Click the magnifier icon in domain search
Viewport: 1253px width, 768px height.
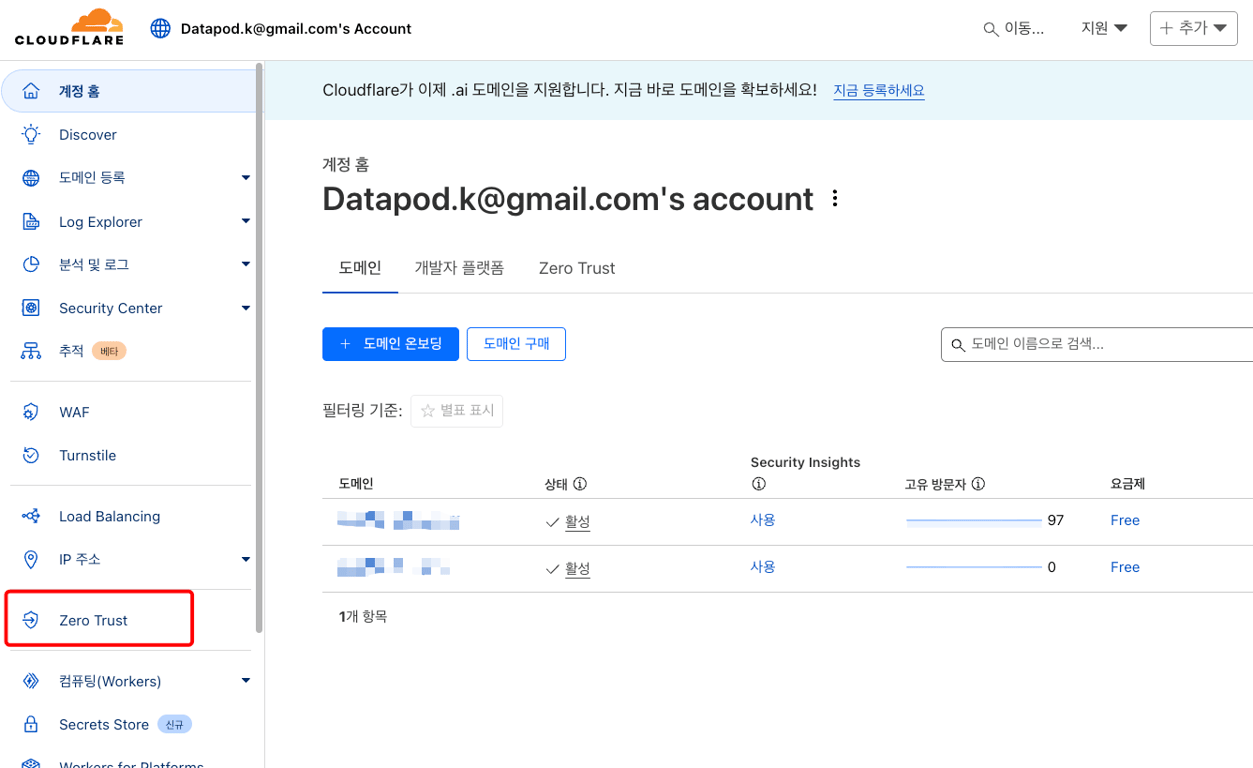(x=958, y=345)
